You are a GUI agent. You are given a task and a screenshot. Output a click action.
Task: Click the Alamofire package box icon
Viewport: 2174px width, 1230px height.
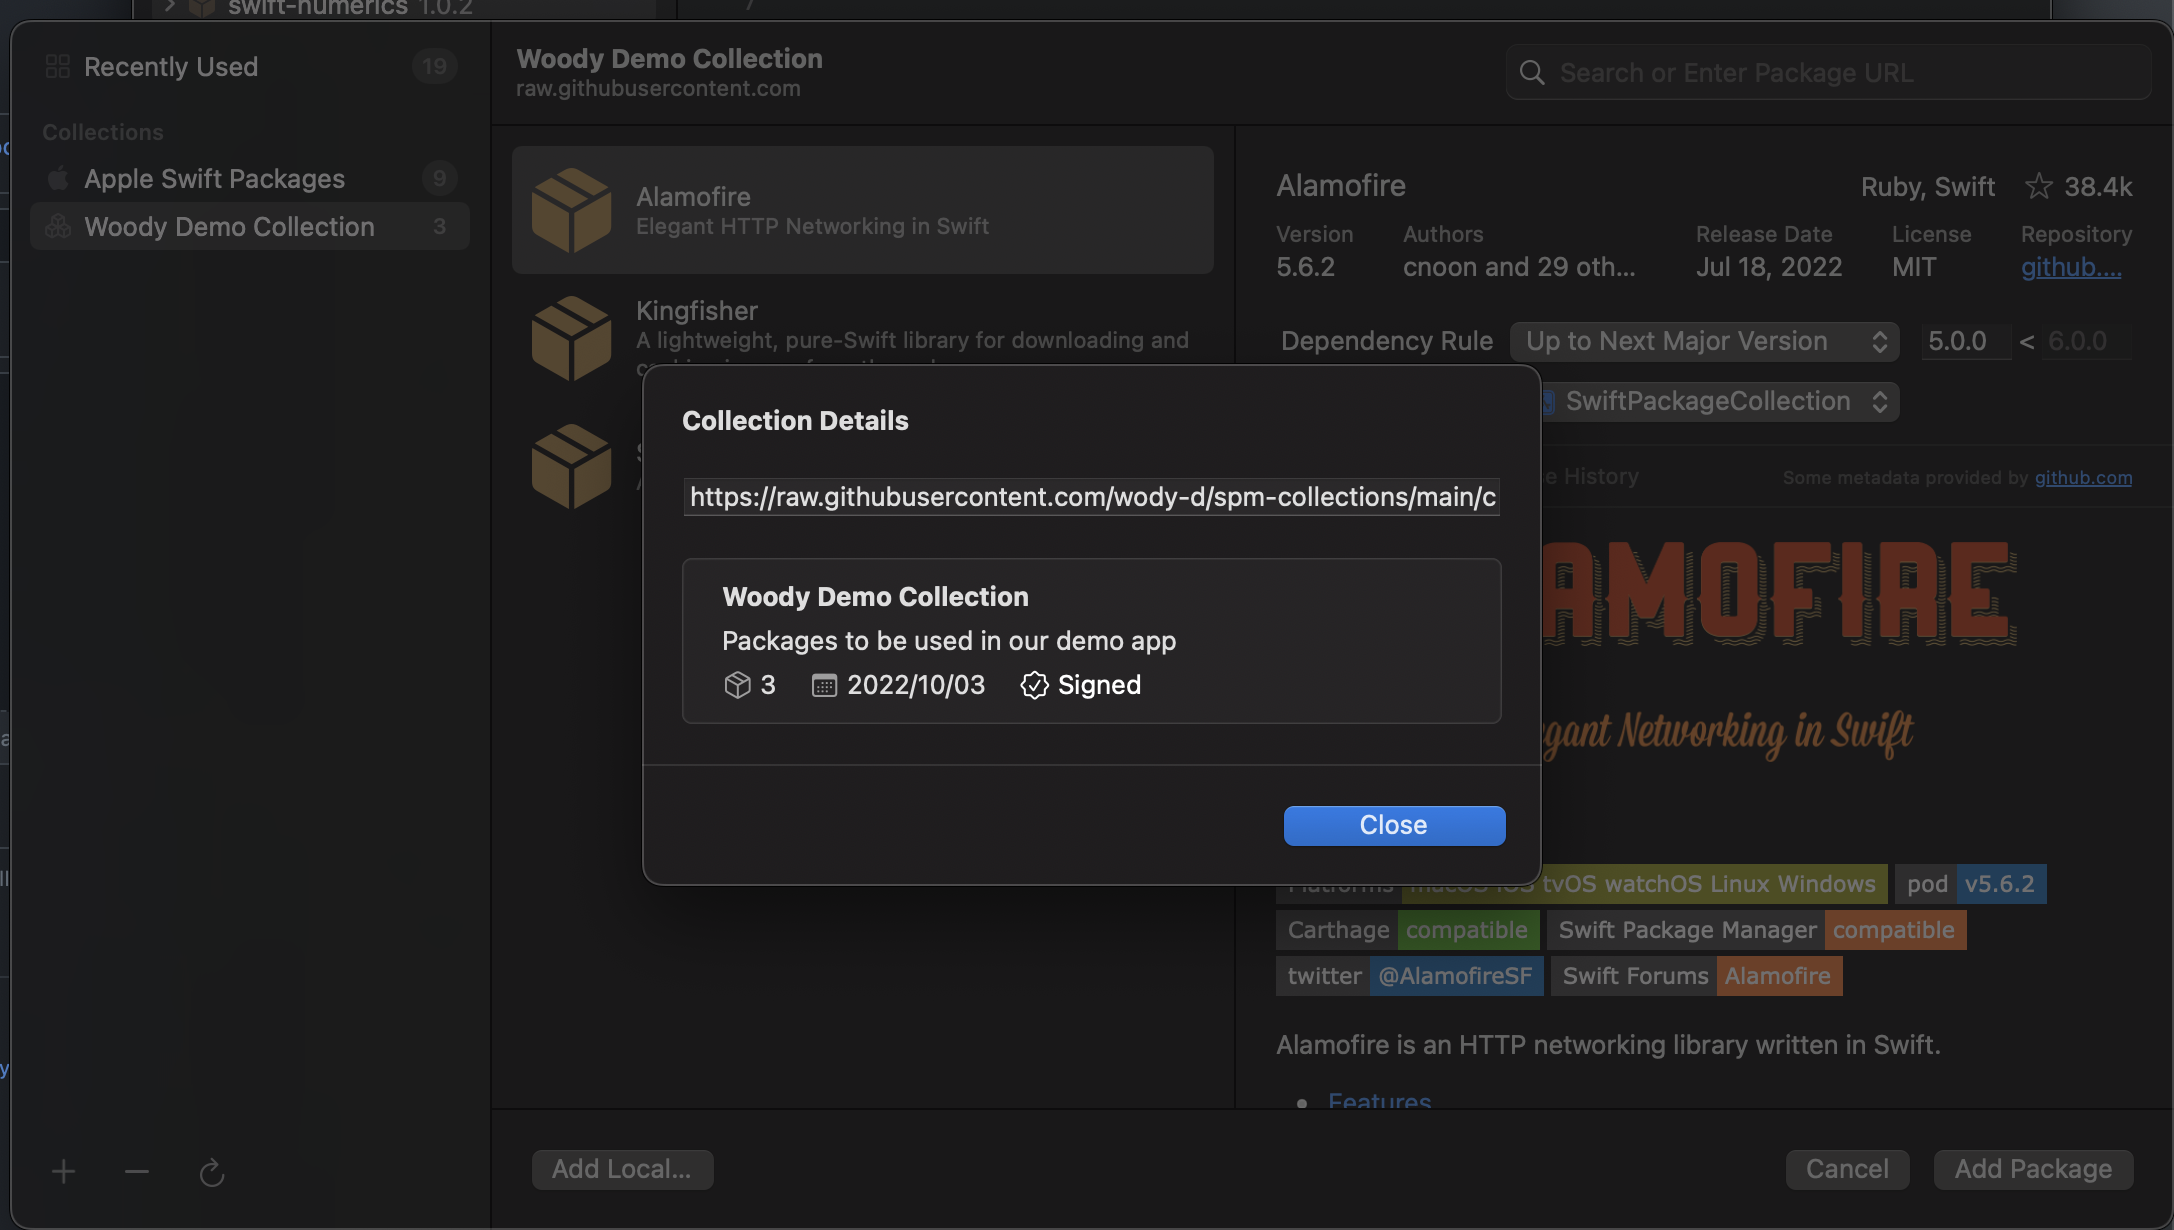(x=571, y=210)
